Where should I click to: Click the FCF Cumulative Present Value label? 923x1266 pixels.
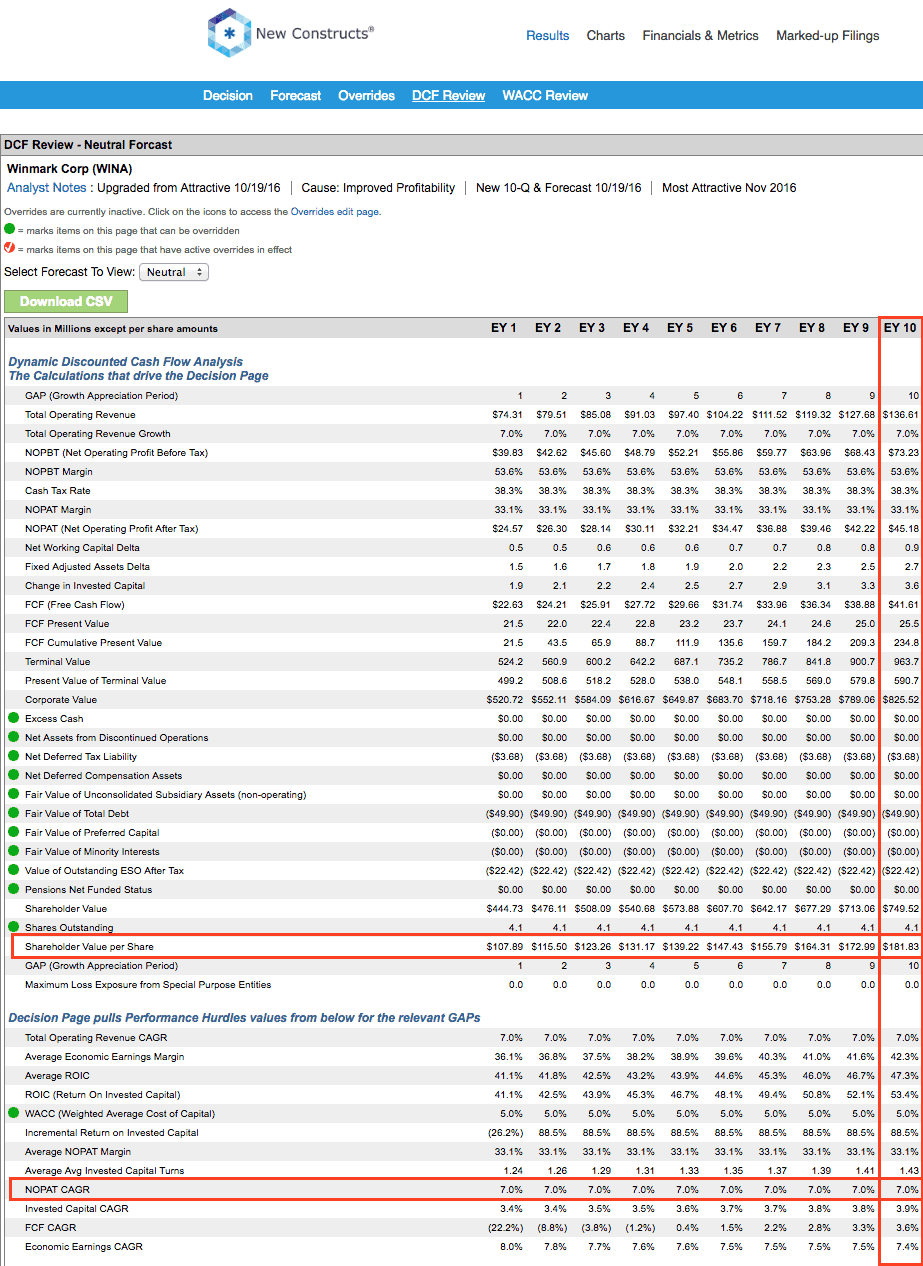[x=93, y=642]
